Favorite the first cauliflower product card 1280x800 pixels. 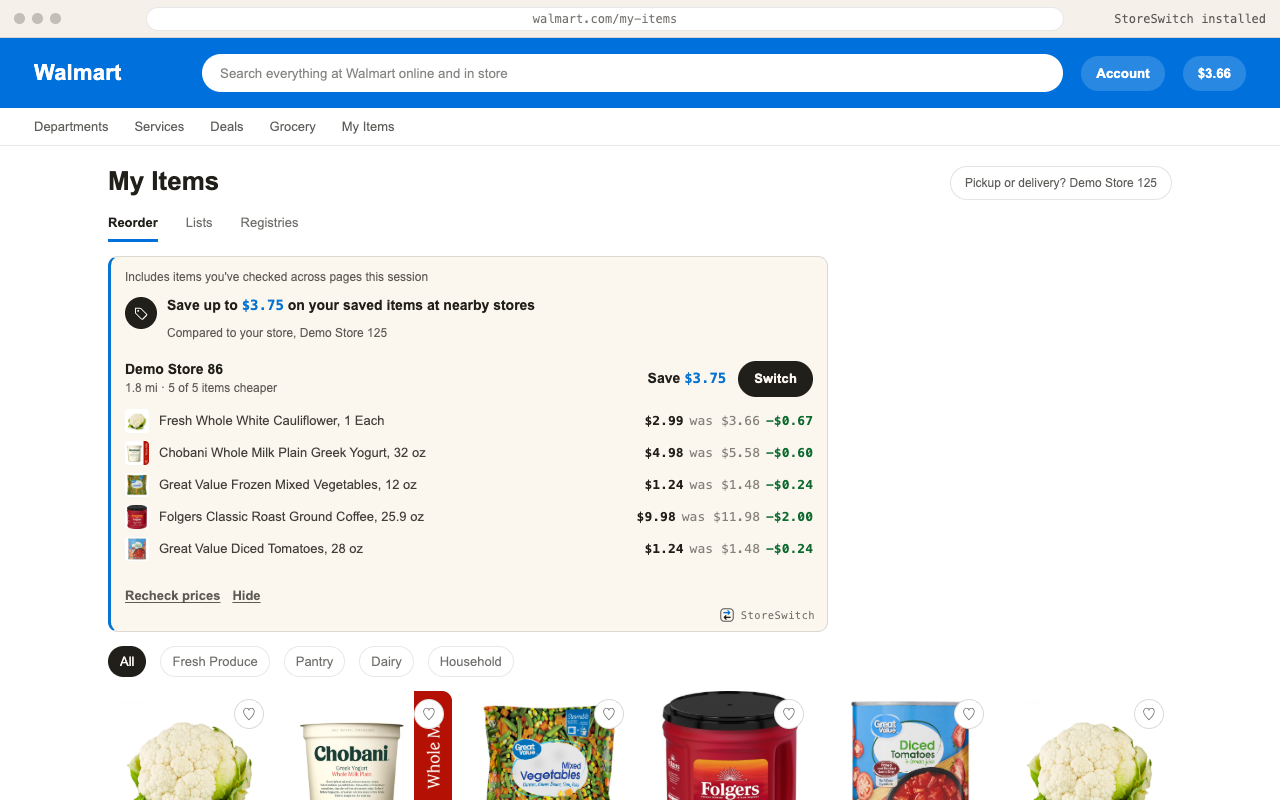pos(249,714)
